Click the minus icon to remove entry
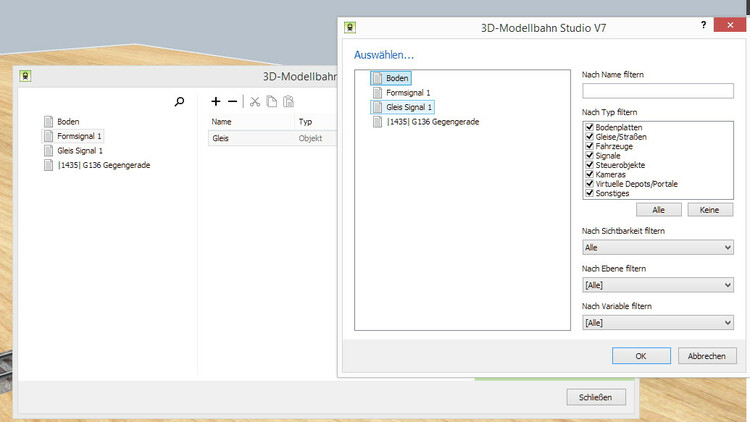The width and height of the screenshot is (750, 422). [233, 101]
